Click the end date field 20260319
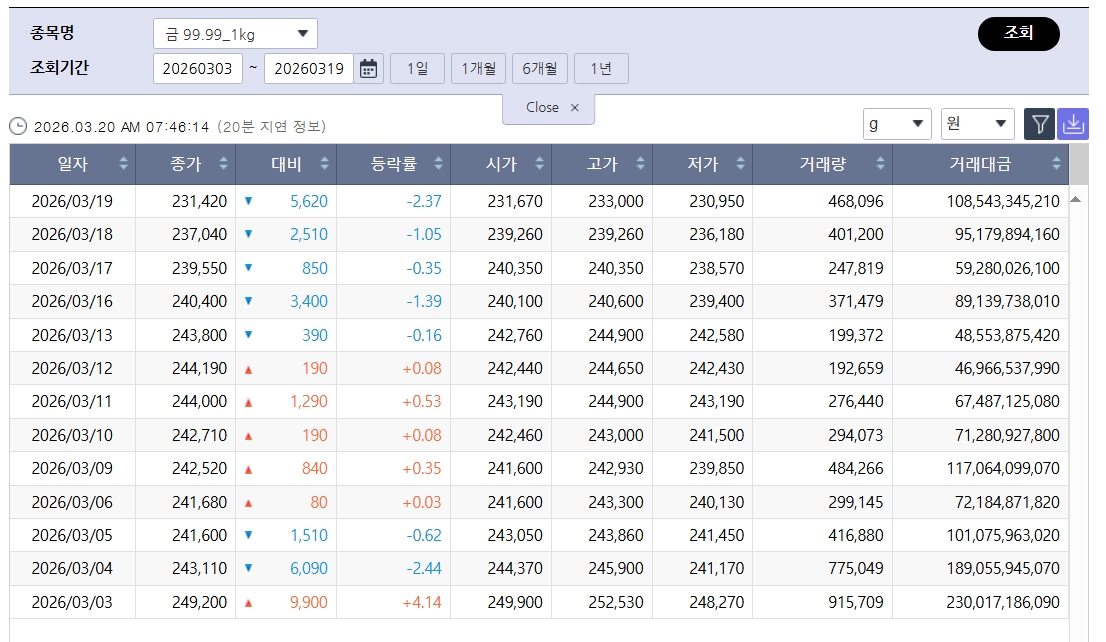 click(309, 68)
